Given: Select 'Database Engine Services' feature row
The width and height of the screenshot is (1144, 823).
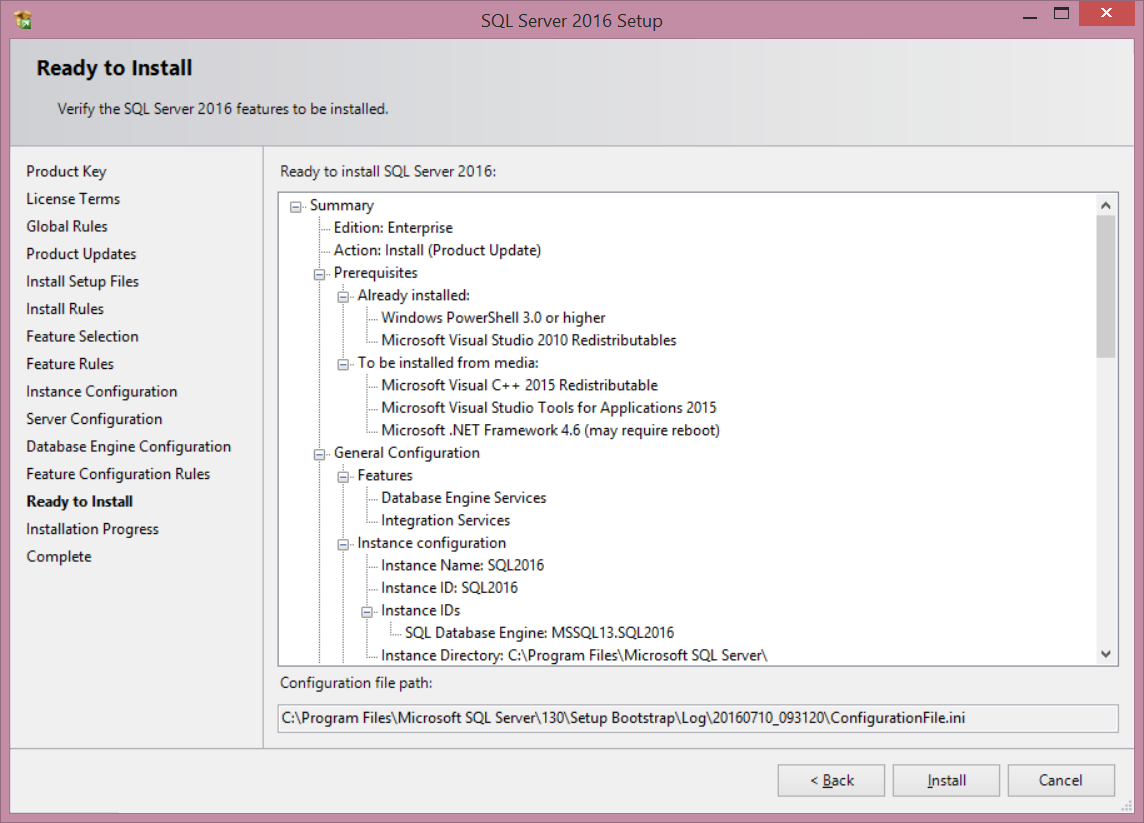Looking at the screenshot, I should (x=464, y=498).
